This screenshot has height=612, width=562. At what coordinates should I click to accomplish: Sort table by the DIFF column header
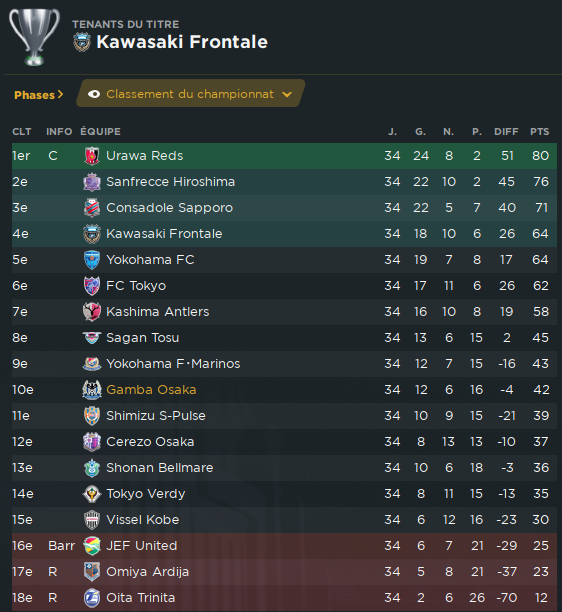pyautogui.click(x=506, y=132)
